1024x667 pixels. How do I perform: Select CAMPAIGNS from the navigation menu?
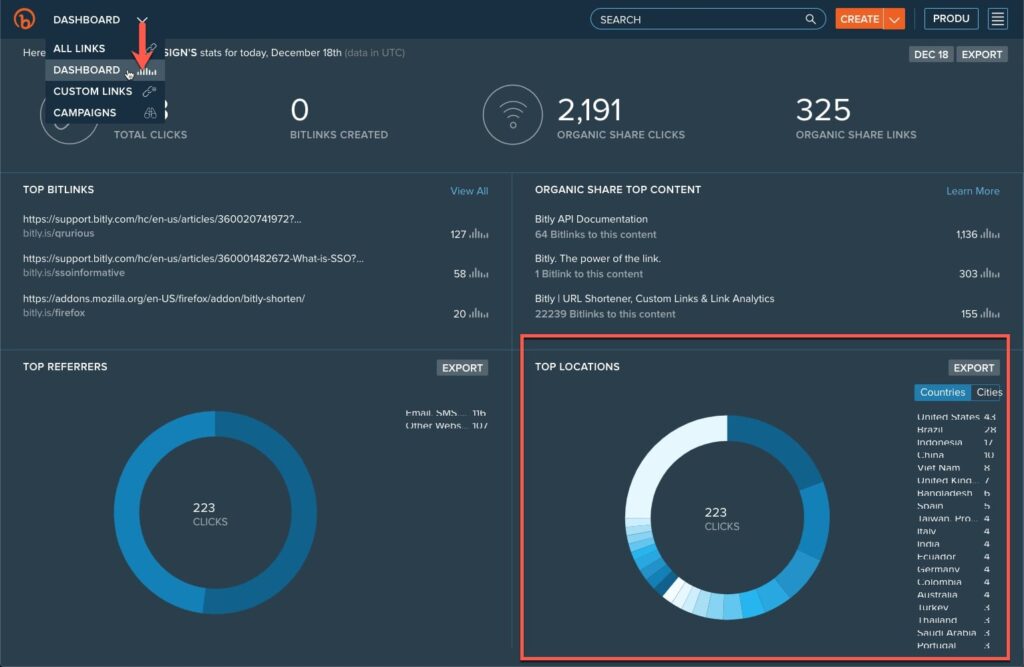coord(86,112)
